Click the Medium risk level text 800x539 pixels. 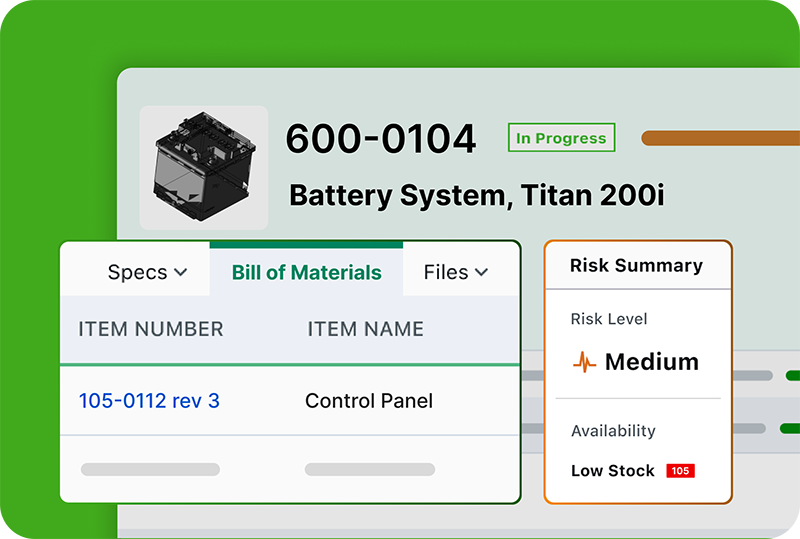tap(652, 362)
